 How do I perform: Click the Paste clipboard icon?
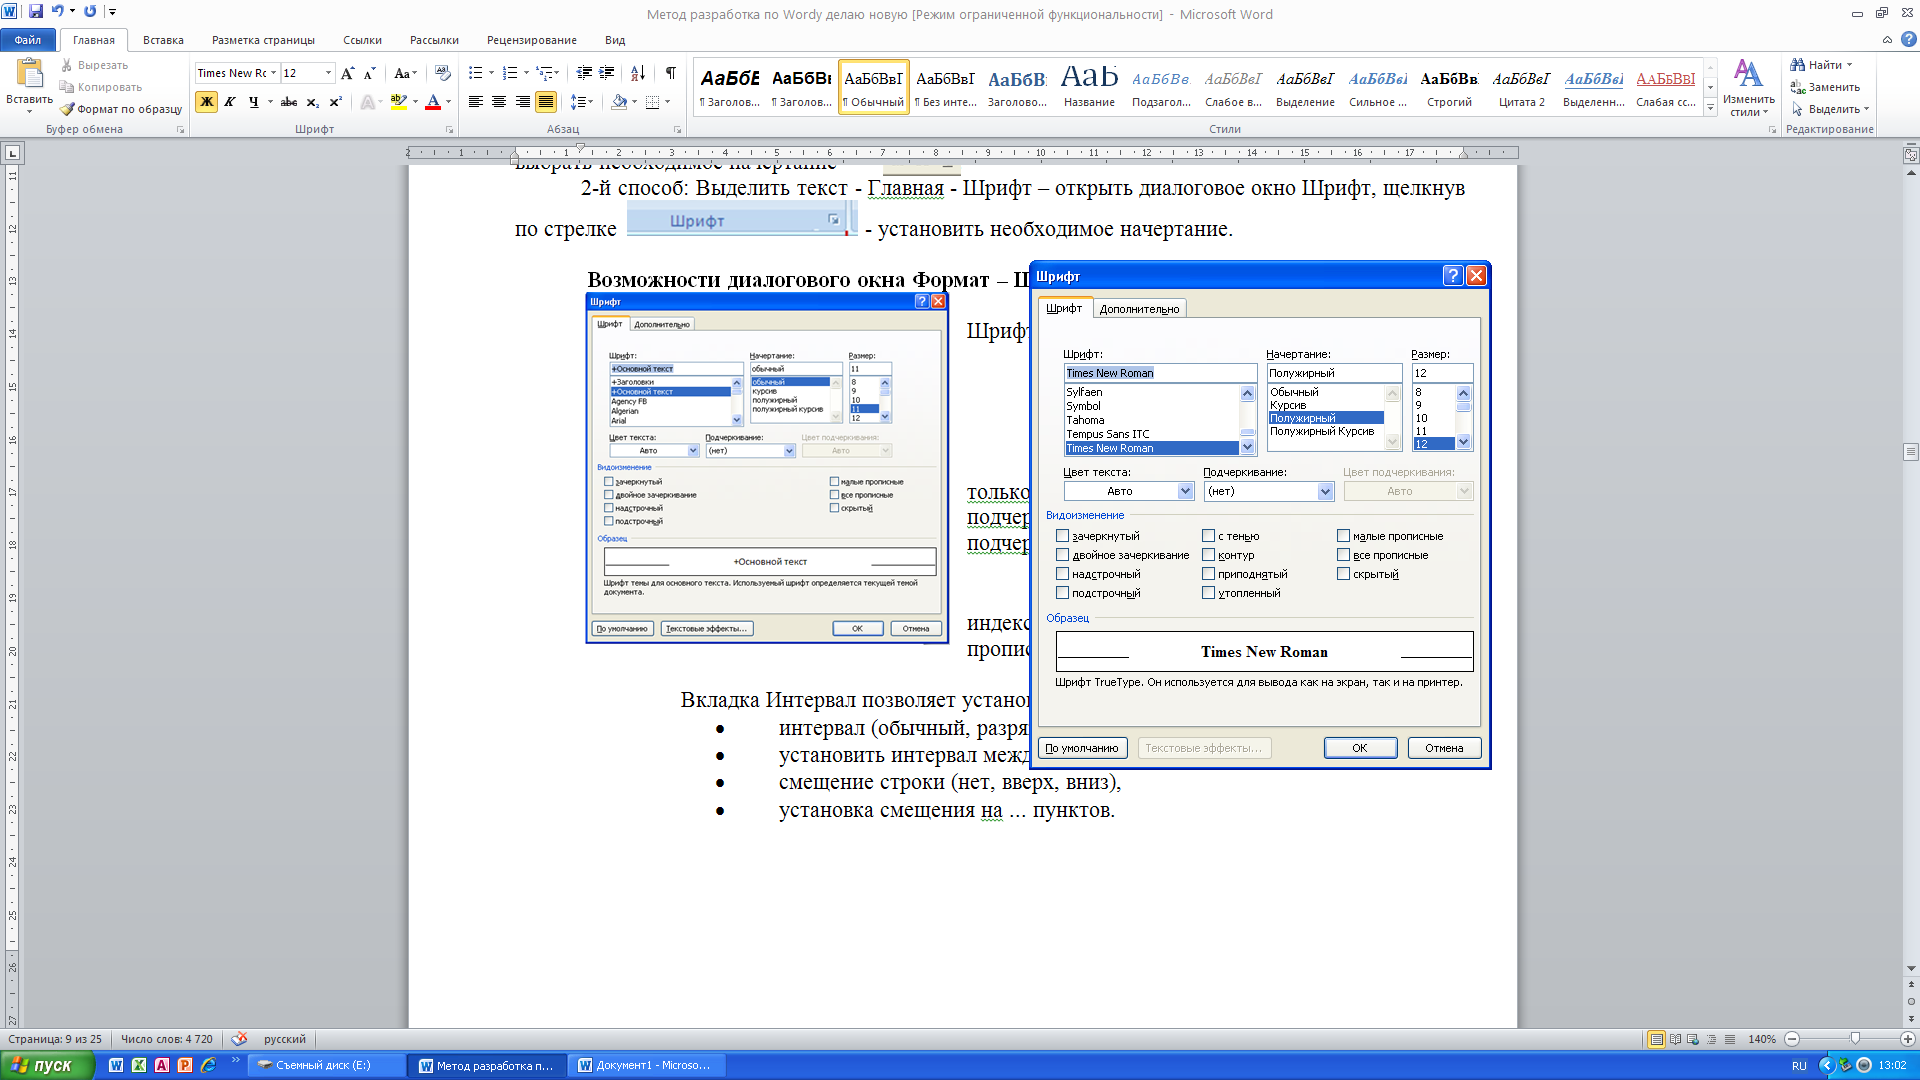(x=30, y=74)
